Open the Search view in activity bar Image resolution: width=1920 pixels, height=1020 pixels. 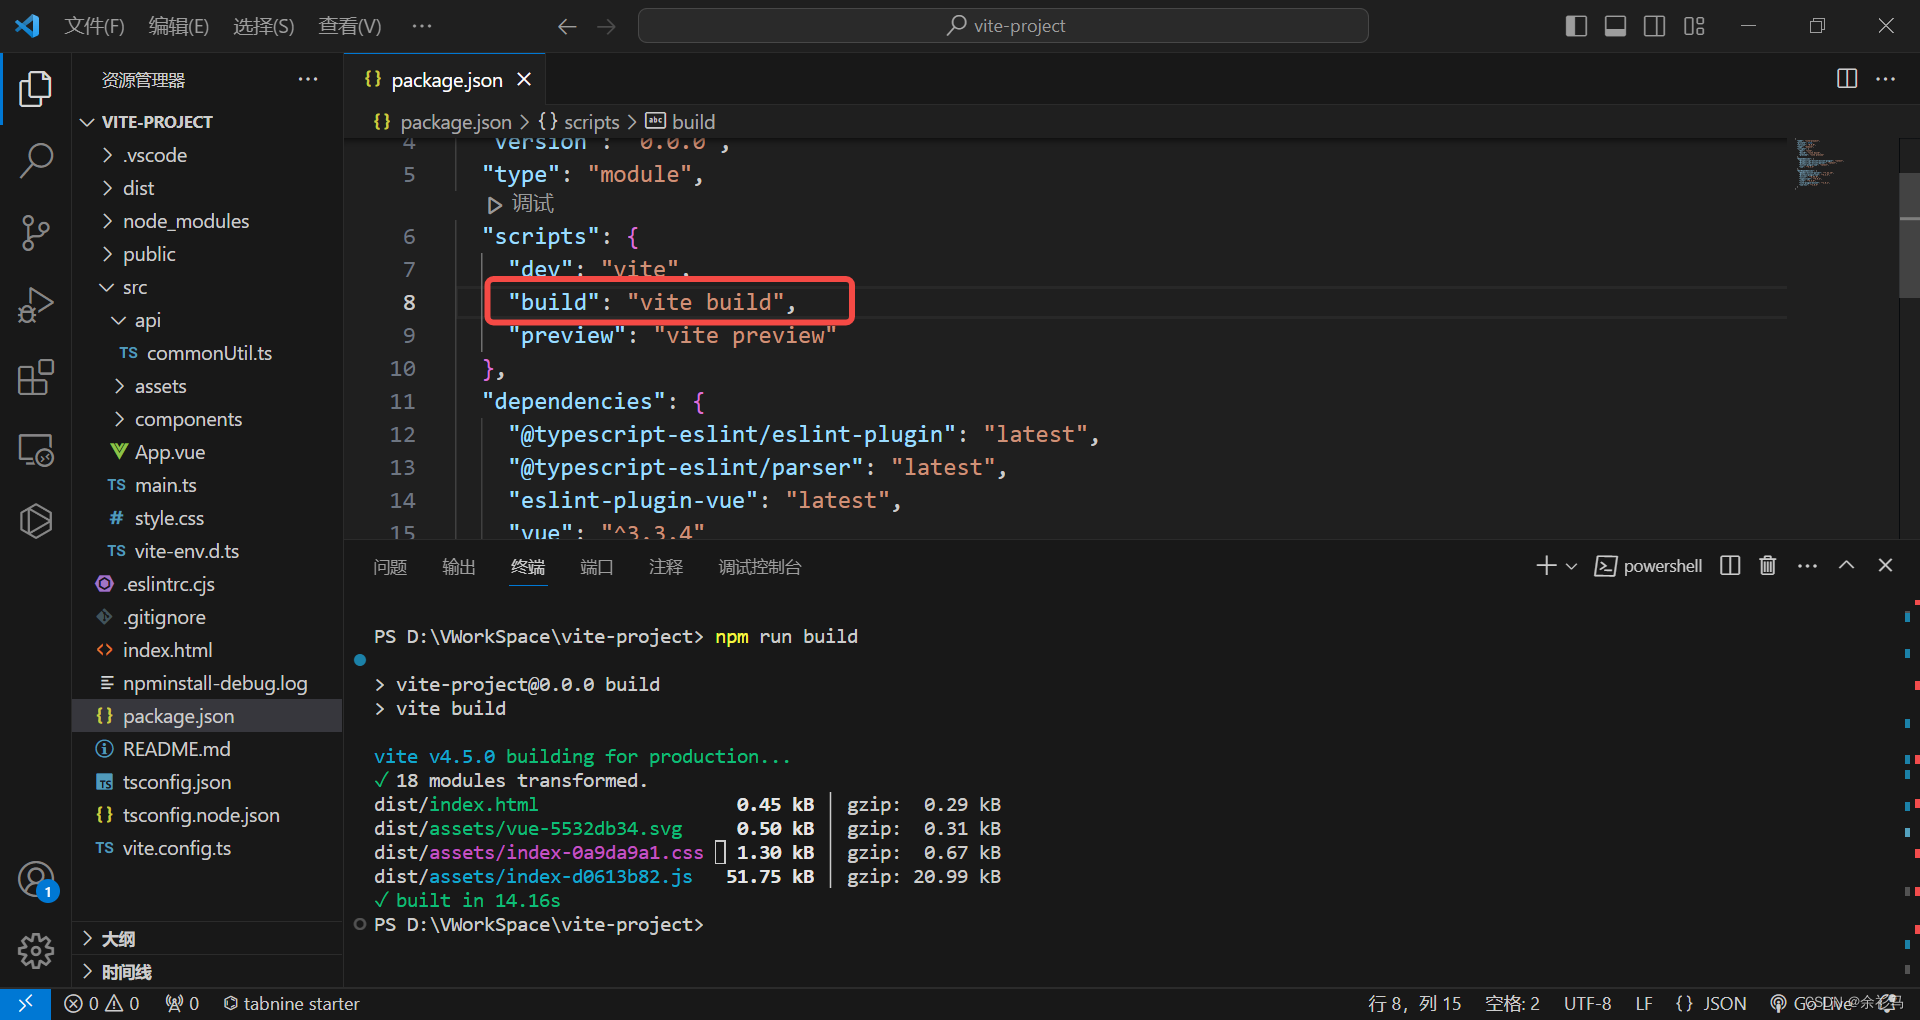36,159
